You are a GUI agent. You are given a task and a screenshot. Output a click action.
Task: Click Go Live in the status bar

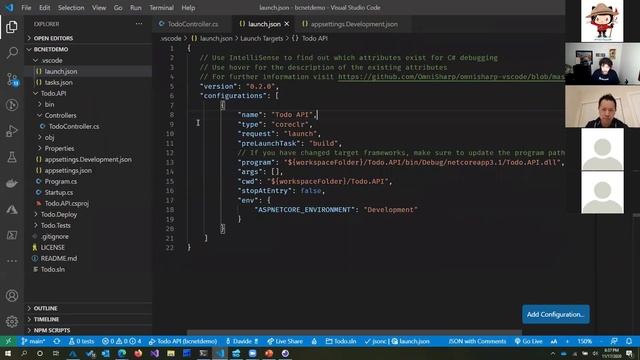click(x=529, y=341)
